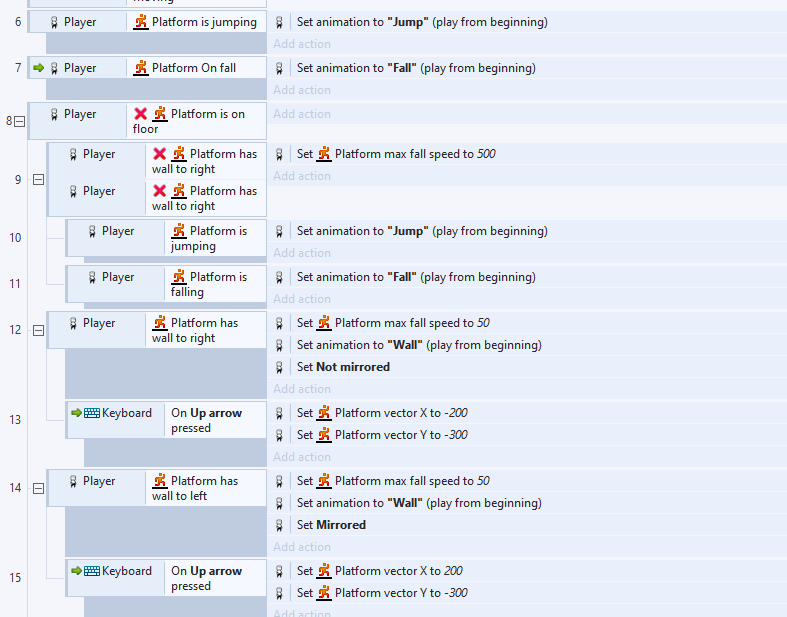Screen dimensions: 787x617
Task: Click the Platform behavior icon in event 6
Action: (141, 22)
